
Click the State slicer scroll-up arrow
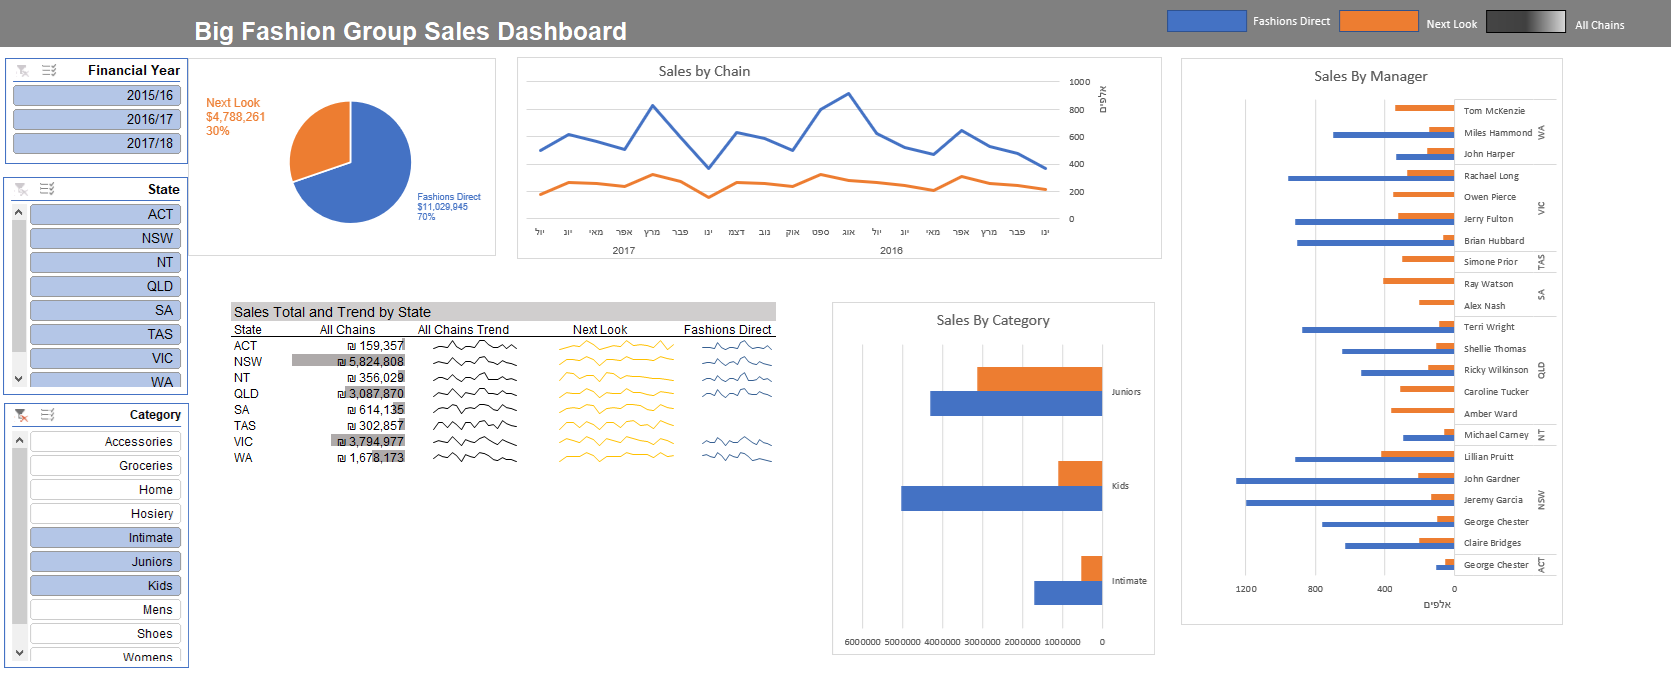click(18, 212)
